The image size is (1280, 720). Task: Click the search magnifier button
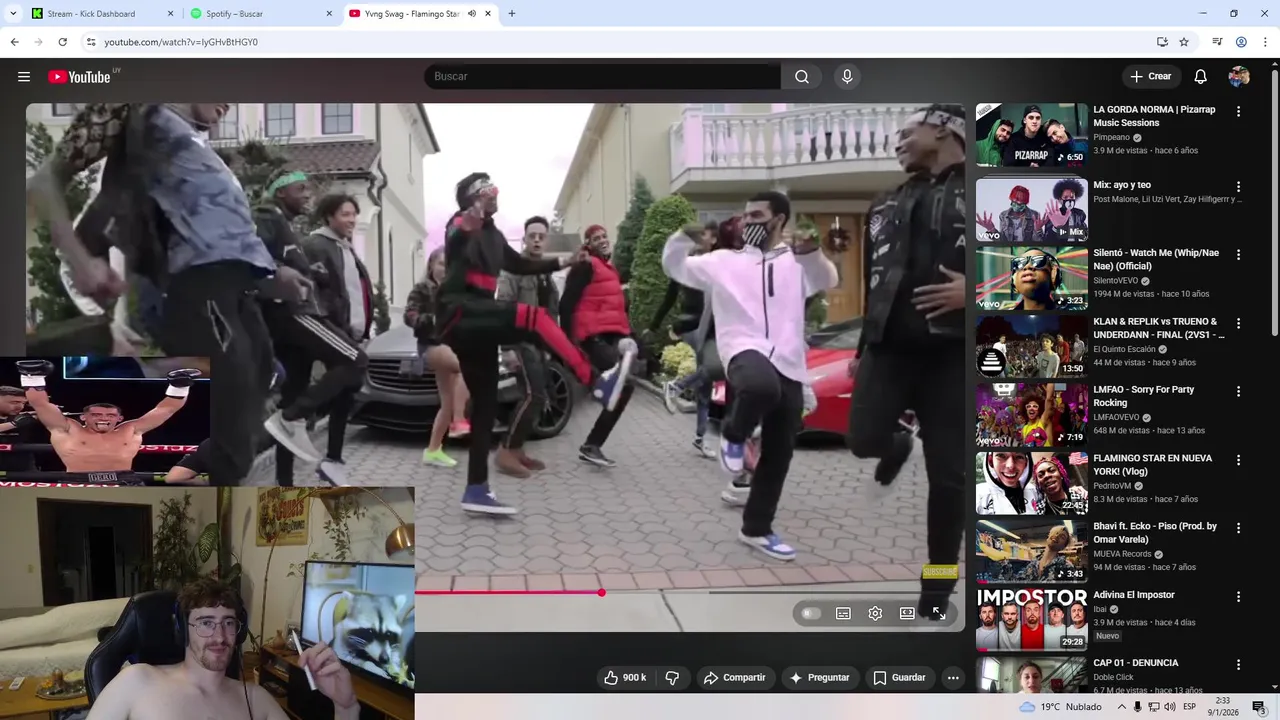(x=802, y=77)
